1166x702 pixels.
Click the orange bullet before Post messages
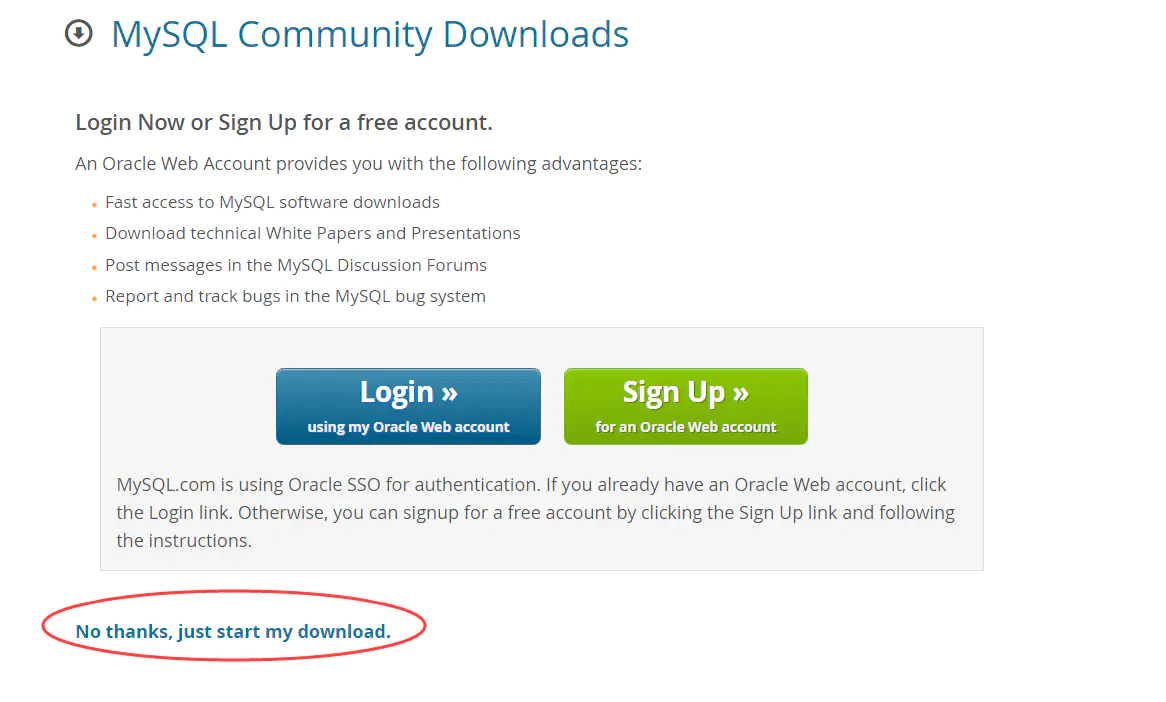pos(94,268)
